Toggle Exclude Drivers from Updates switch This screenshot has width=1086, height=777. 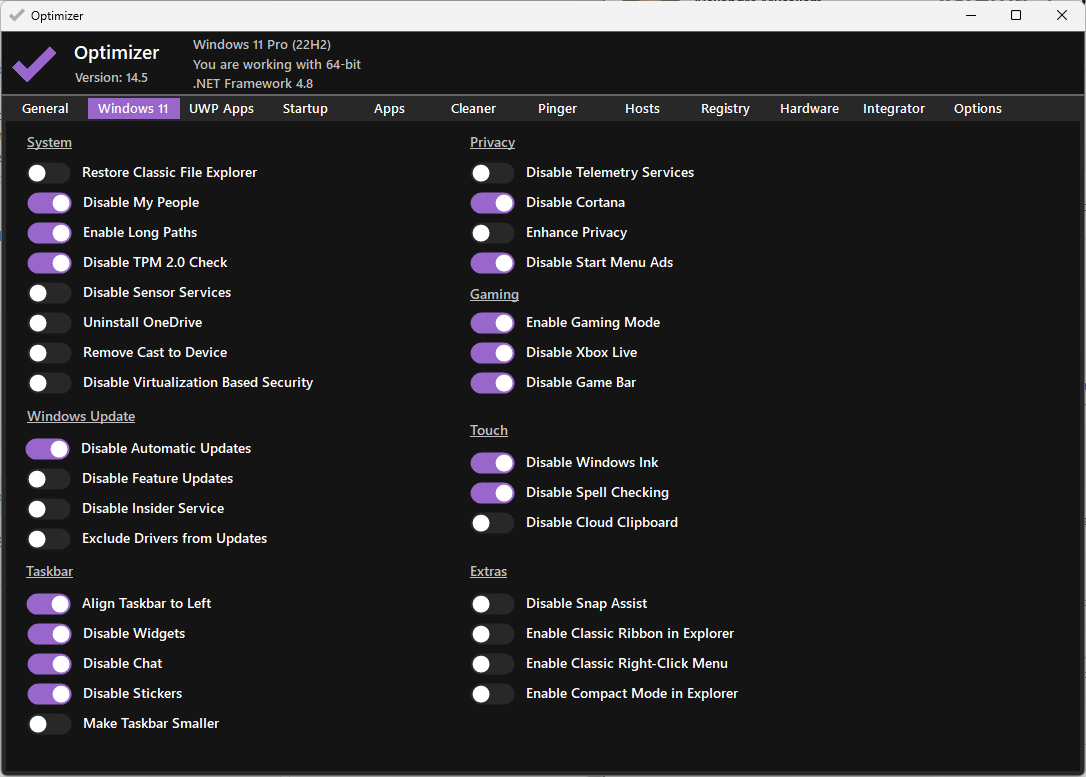[48, 539]
